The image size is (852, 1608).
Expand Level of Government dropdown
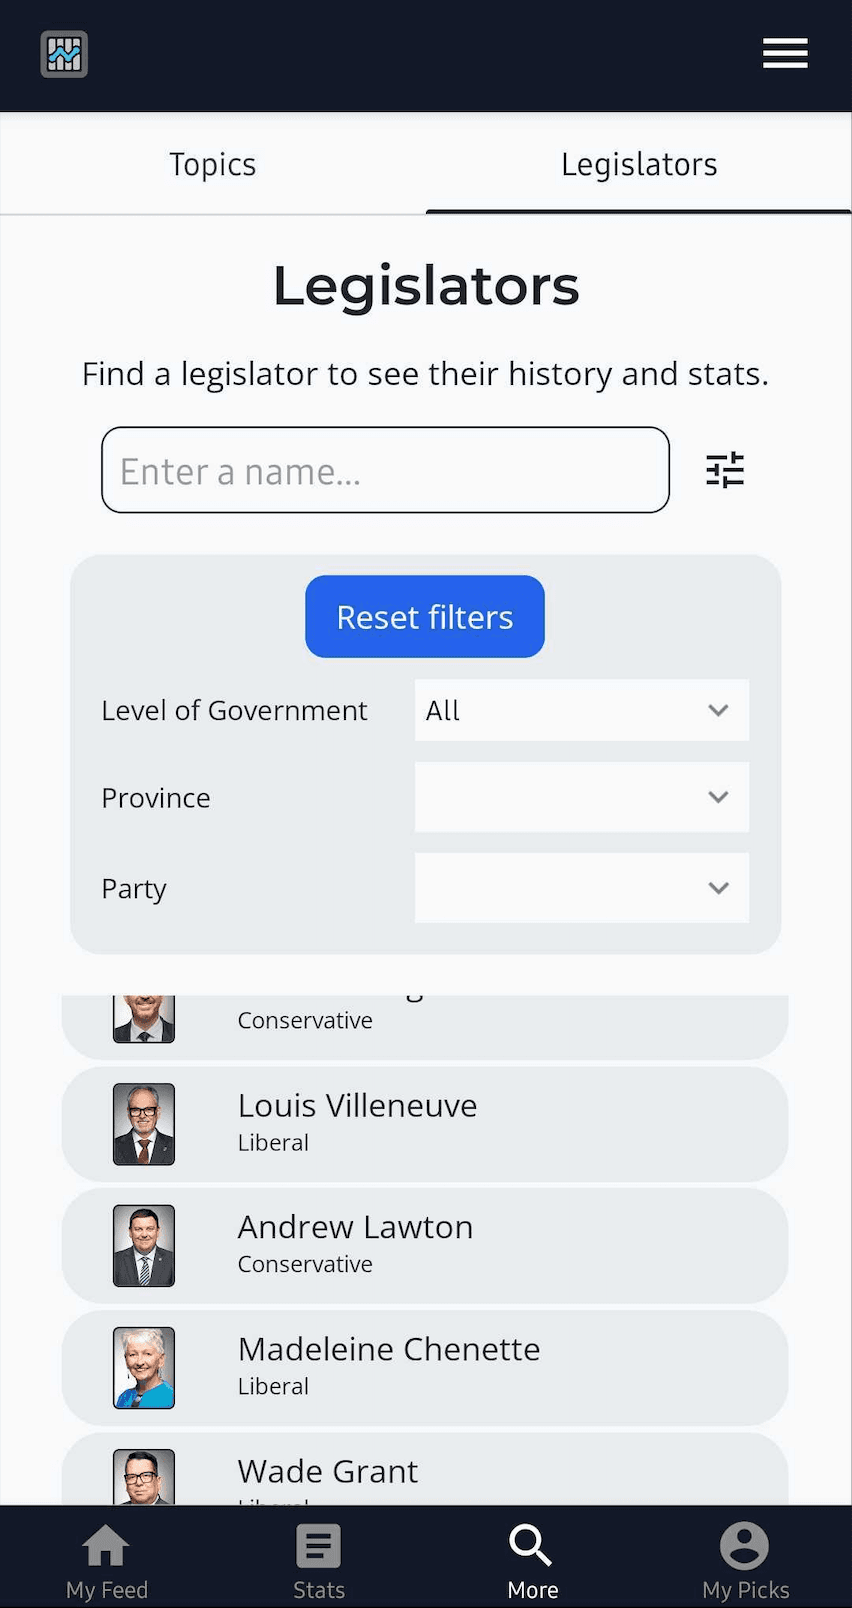[x=581, y=710]
